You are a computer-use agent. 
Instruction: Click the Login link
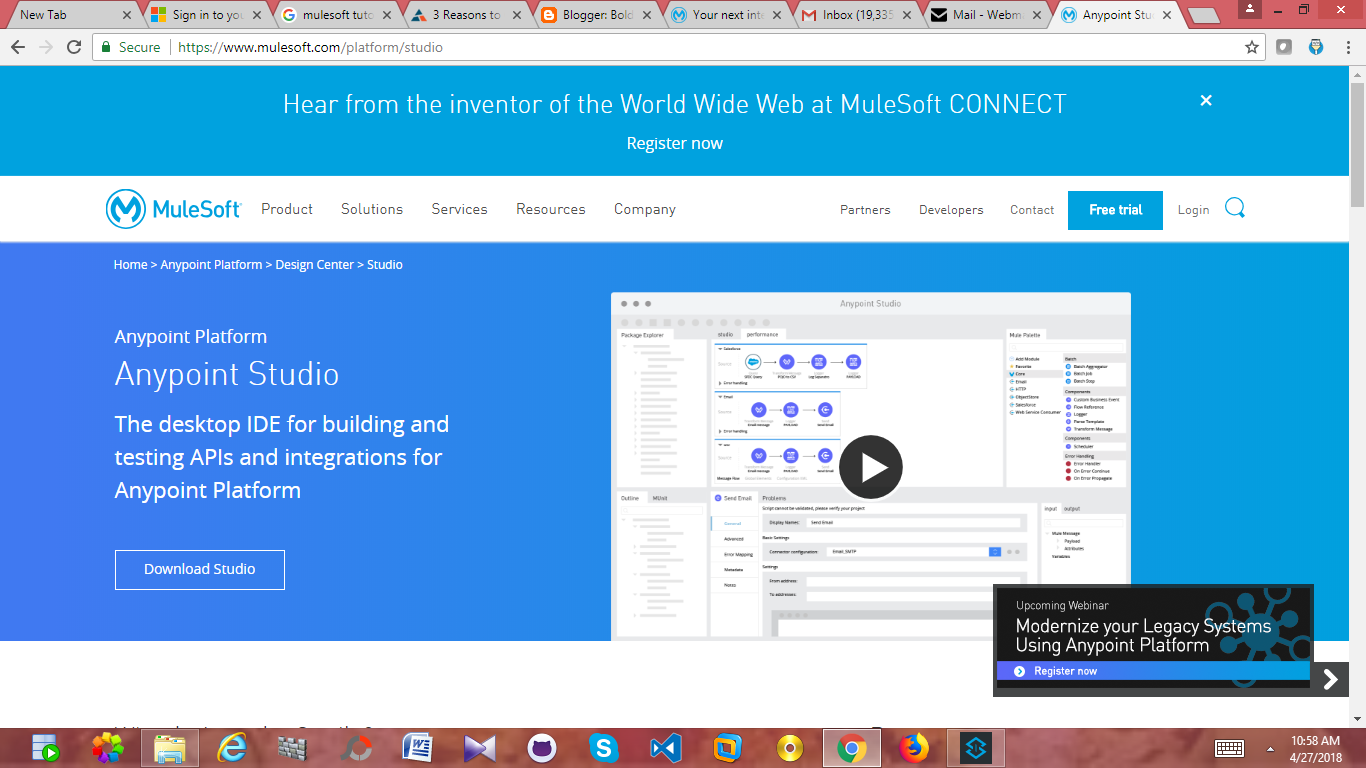click(x=1193, y=210)
